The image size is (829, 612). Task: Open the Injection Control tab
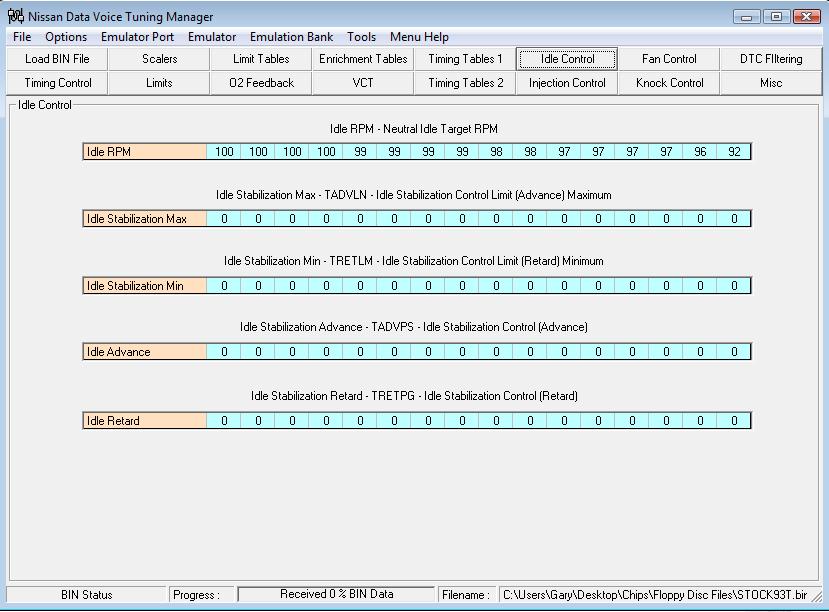point(567,83)
